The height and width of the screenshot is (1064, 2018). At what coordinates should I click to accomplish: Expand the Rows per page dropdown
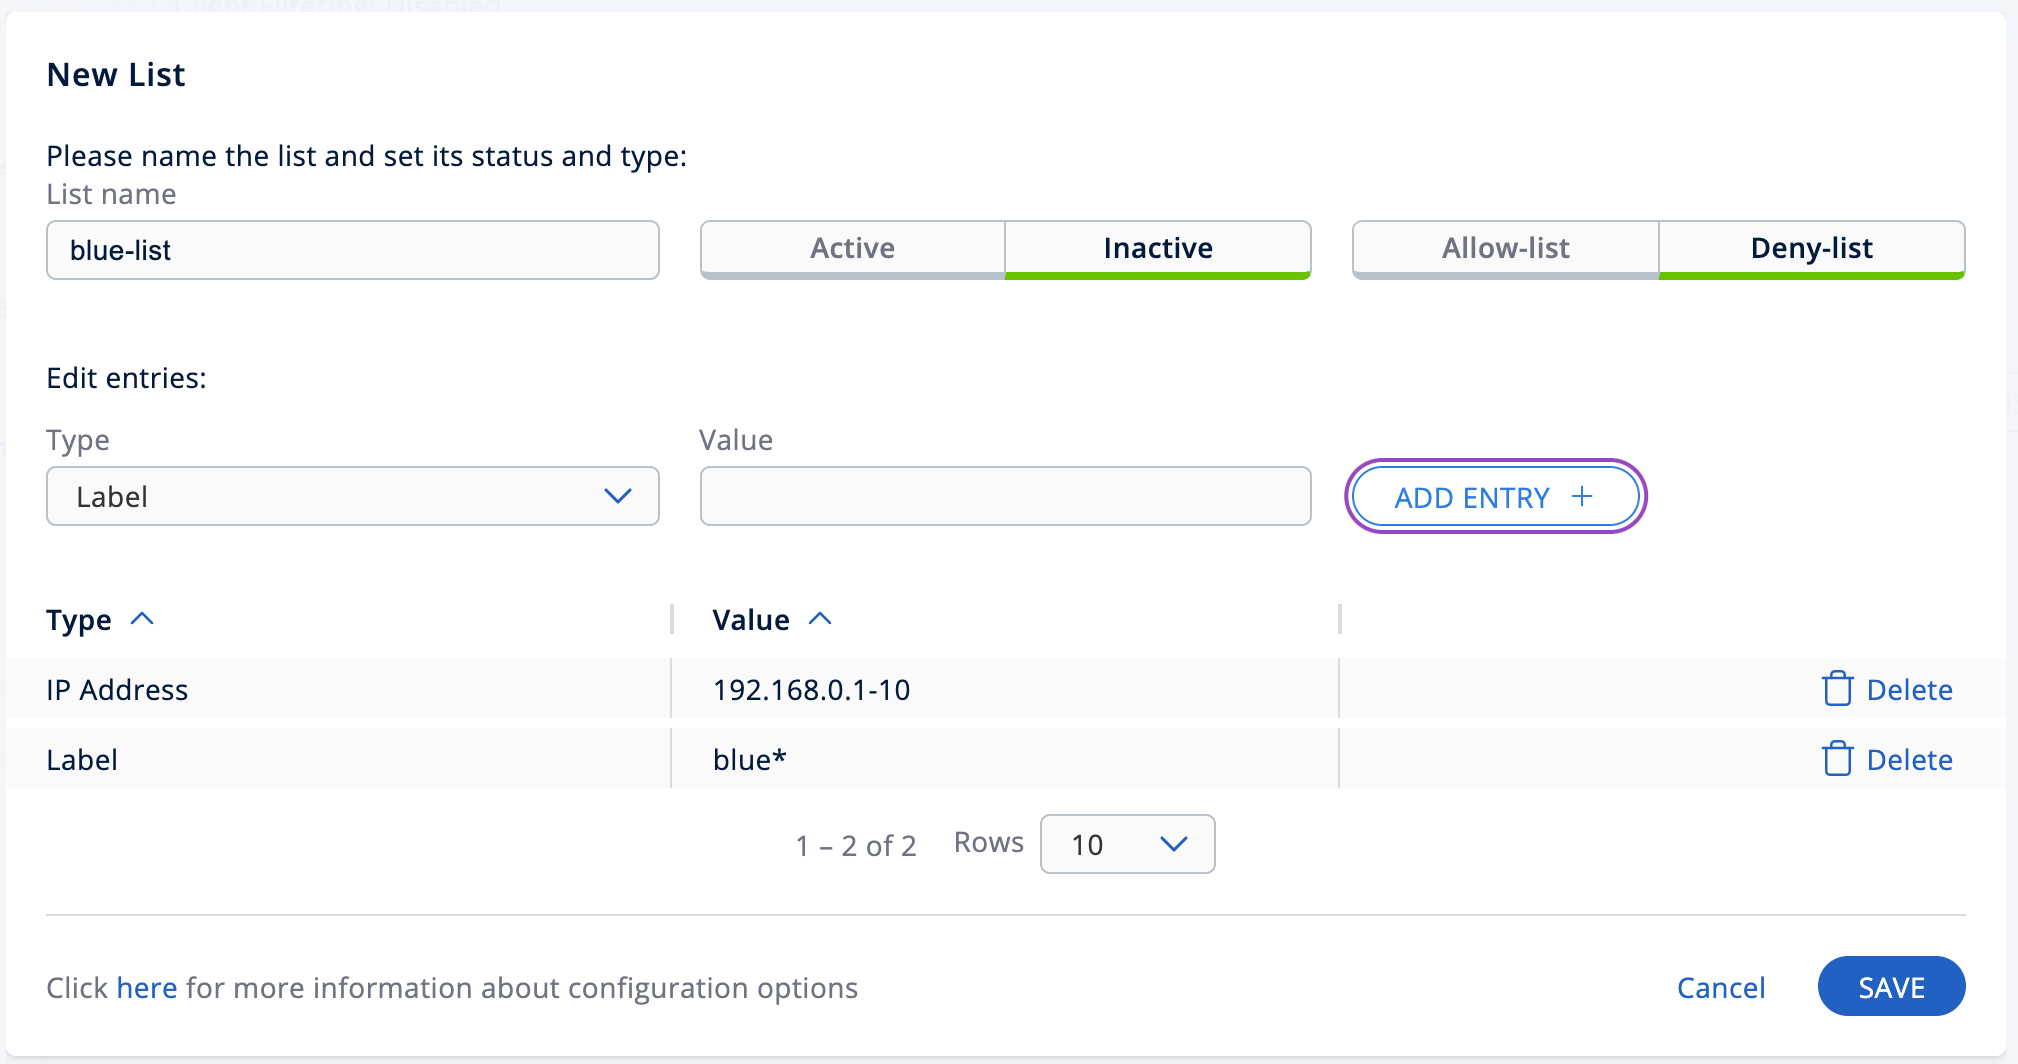[x=1127, y=844]
